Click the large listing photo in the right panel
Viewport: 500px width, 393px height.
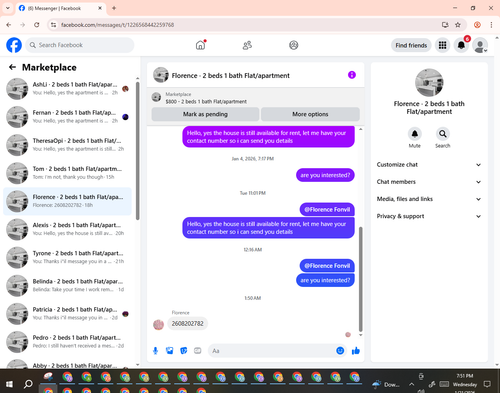(x=429, y=83)
